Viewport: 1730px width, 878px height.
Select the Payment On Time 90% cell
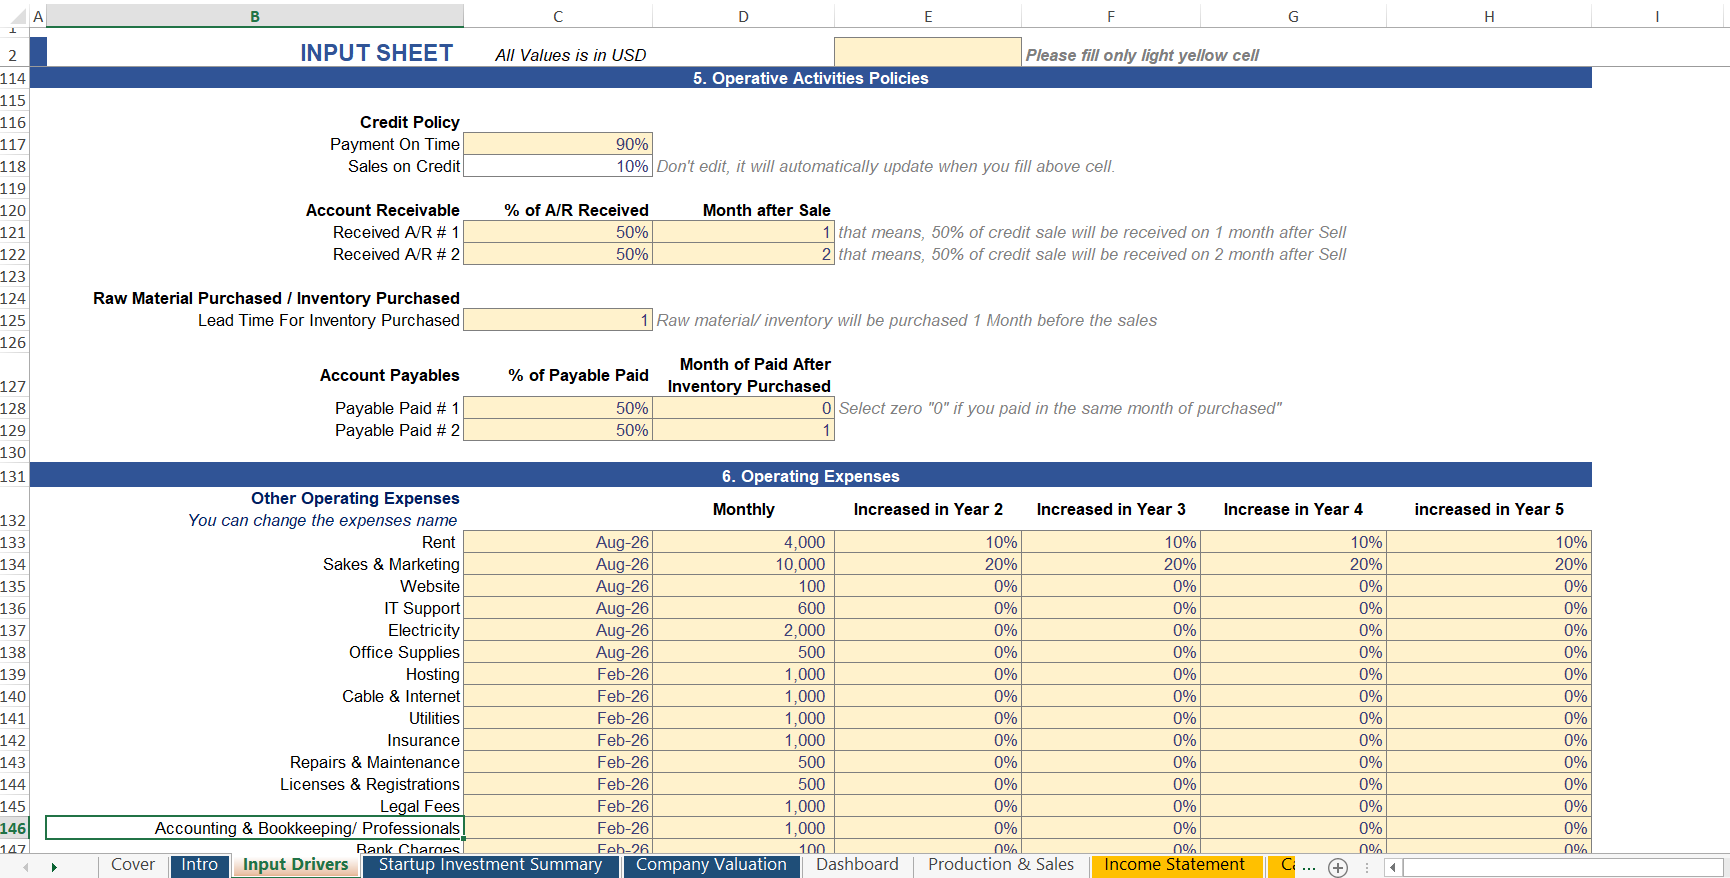coord(557,144)
